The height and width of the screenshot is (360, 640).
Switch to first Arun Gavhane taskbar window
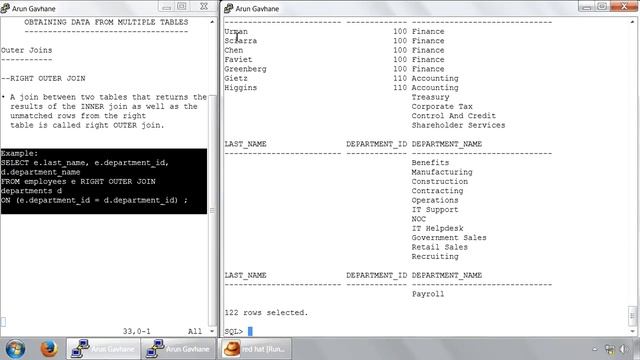click(x=103, y=349)
